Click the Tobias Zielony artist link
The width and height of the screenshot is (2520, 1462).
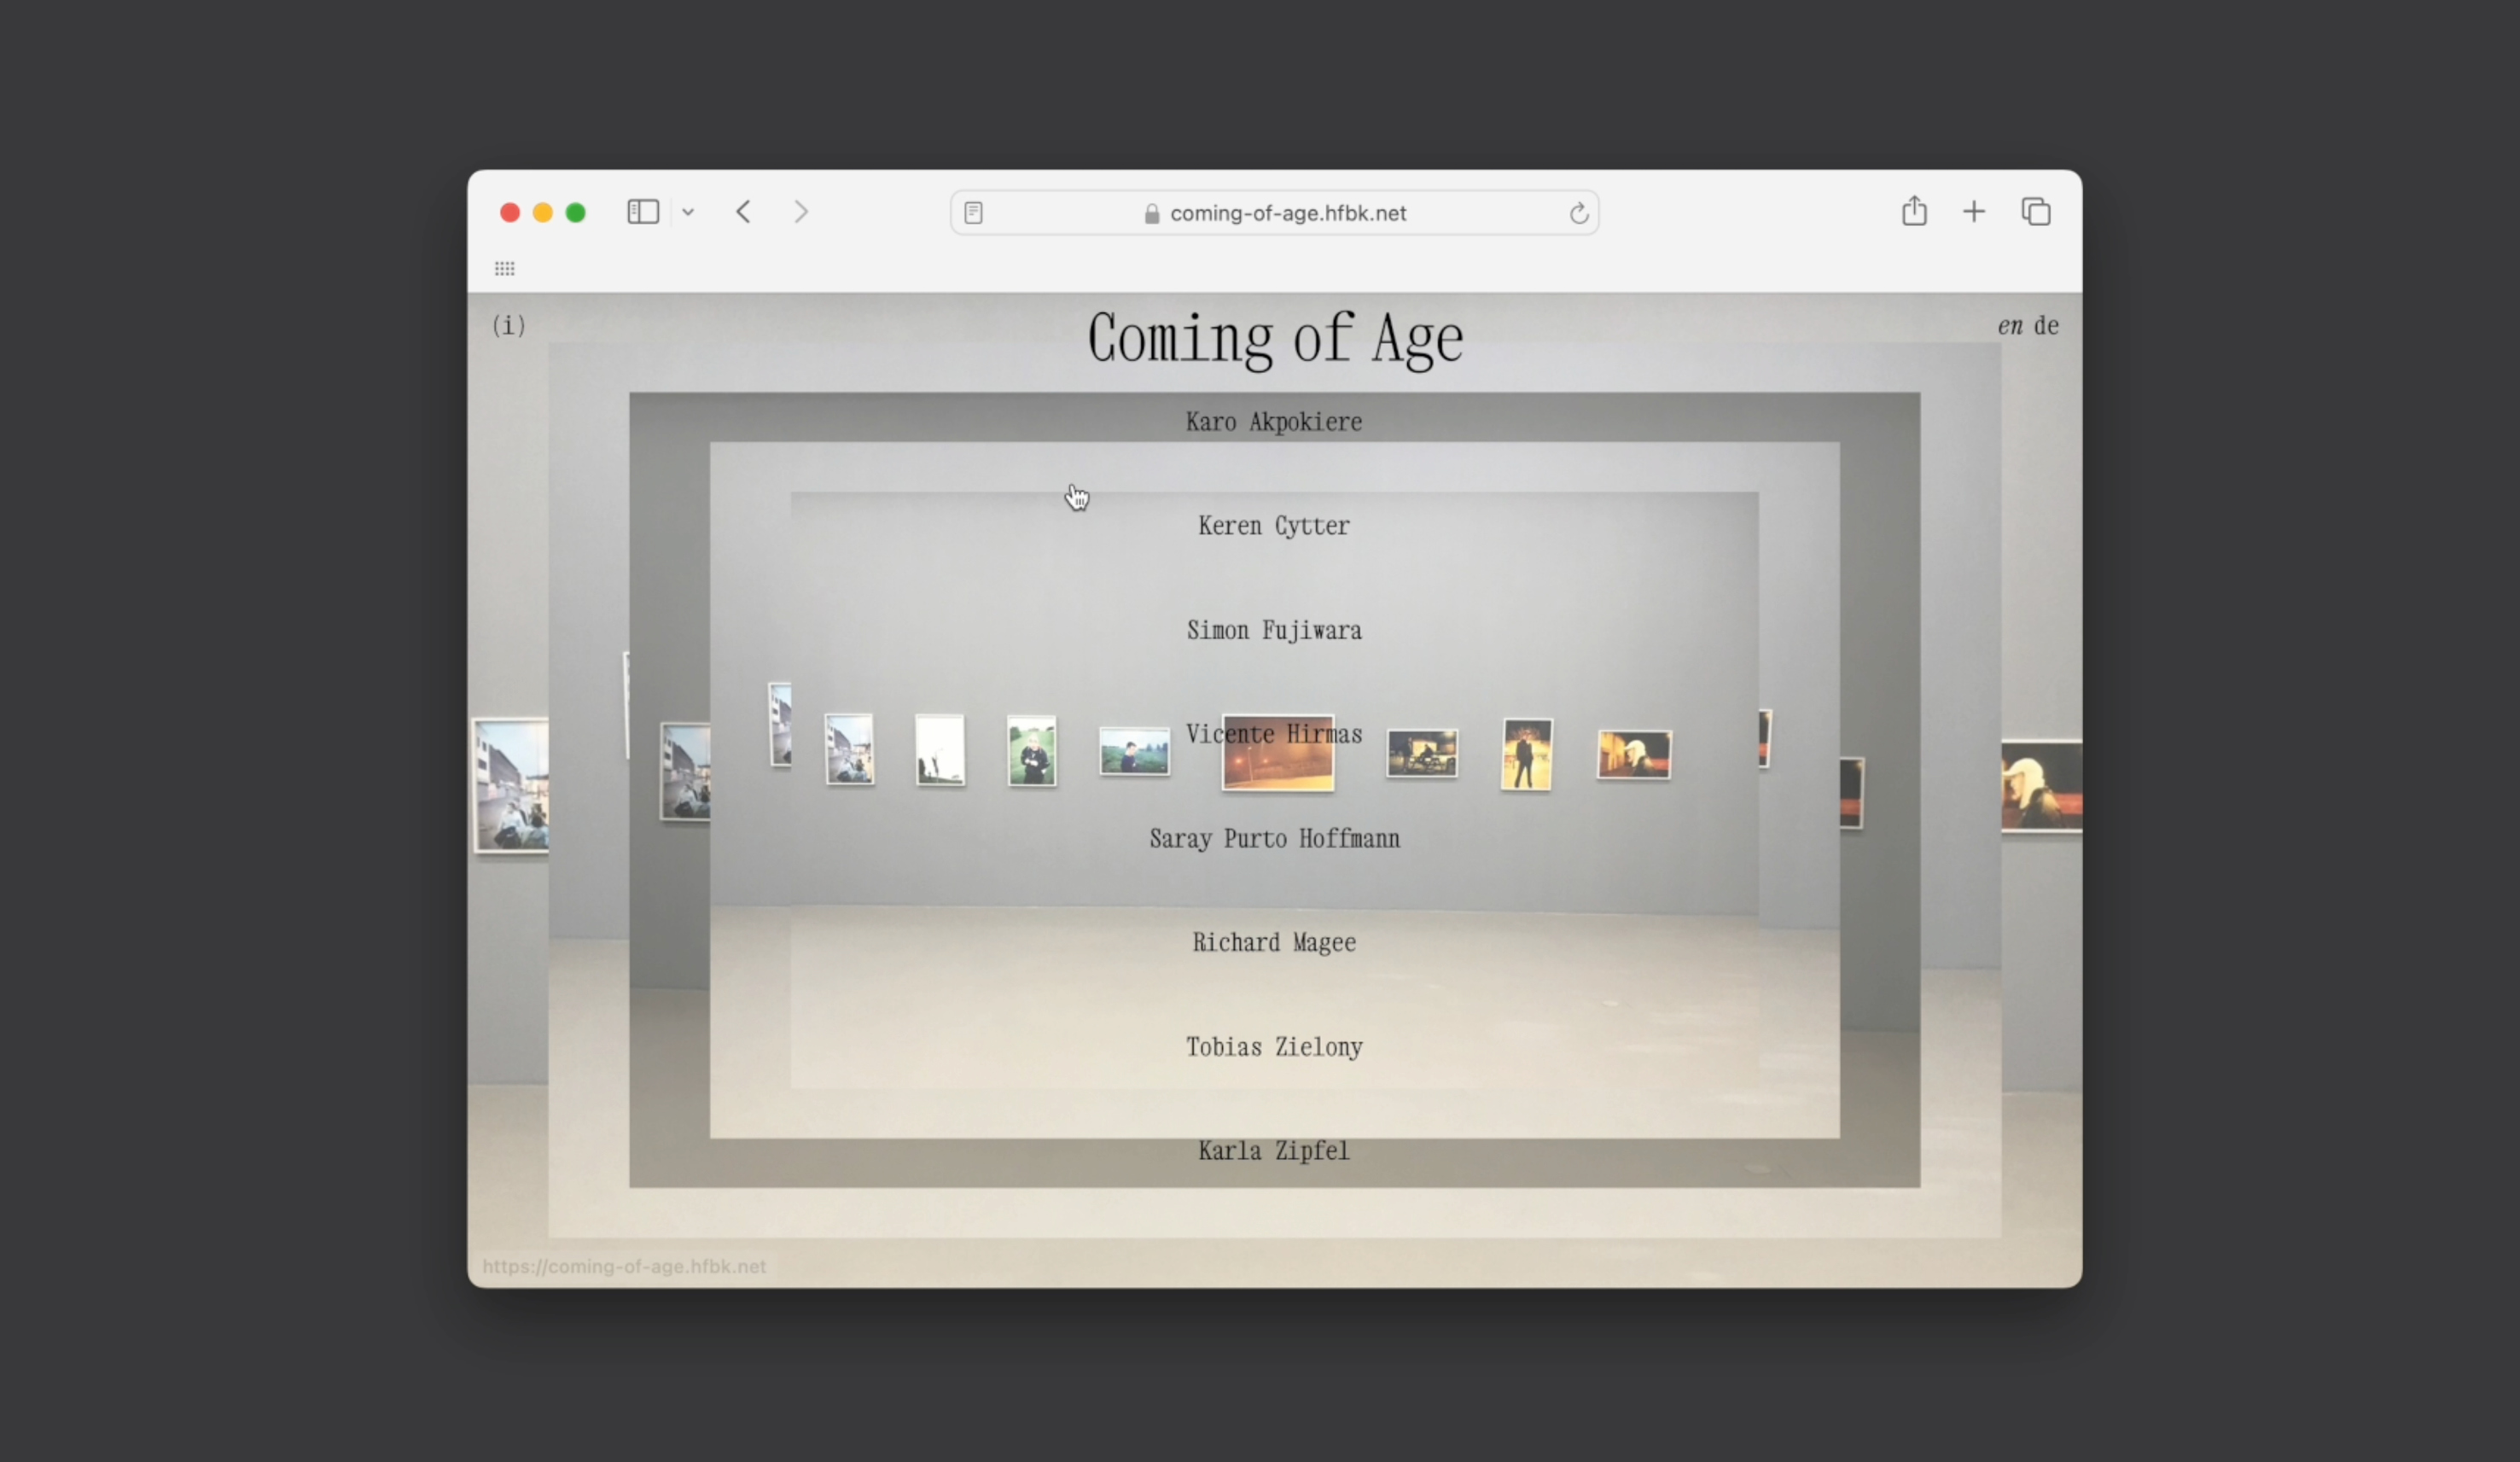click(1273, 1047)
